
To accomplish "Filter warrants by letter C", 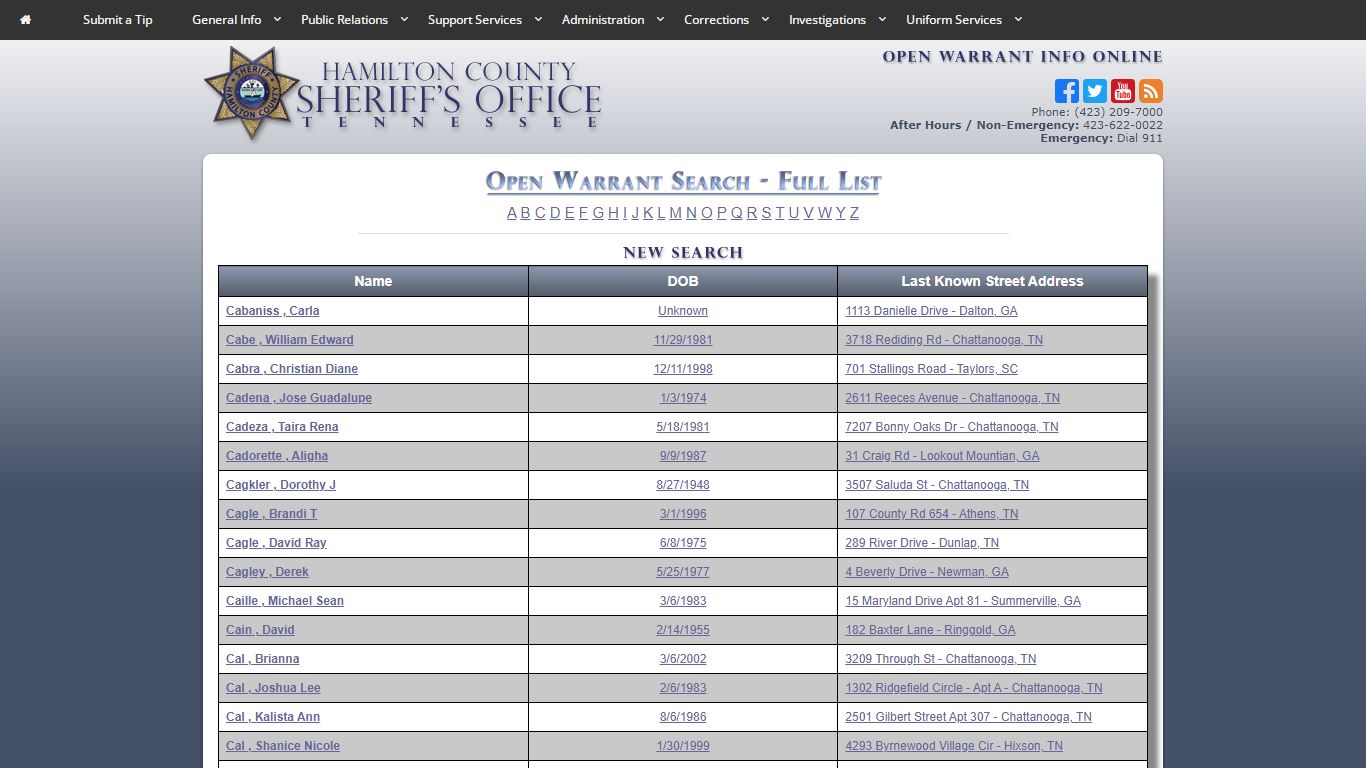I will (540, 213).
